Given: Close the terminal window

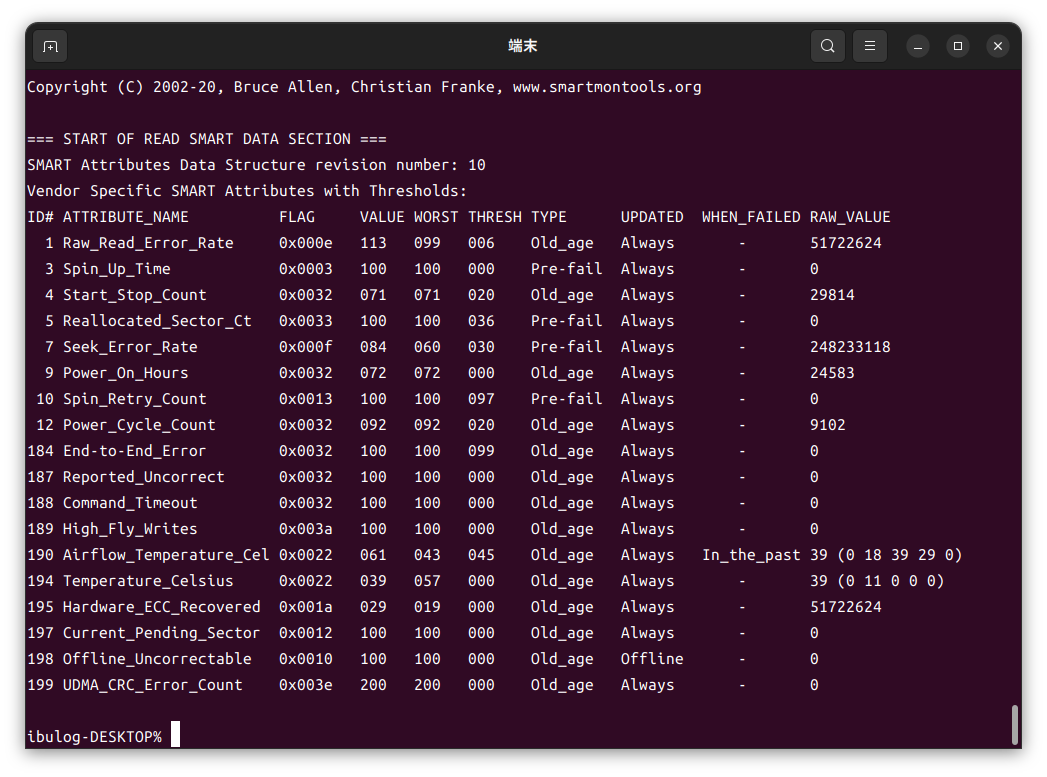Looking at the screenshot, I should tap(997, 46).
